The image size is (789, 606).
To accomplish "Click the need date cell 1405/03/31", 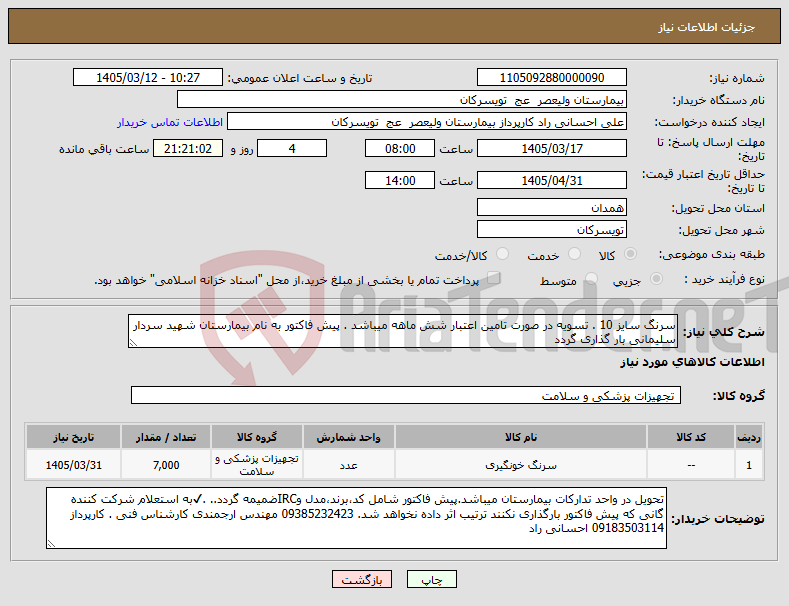I will [x=73, y=465].
